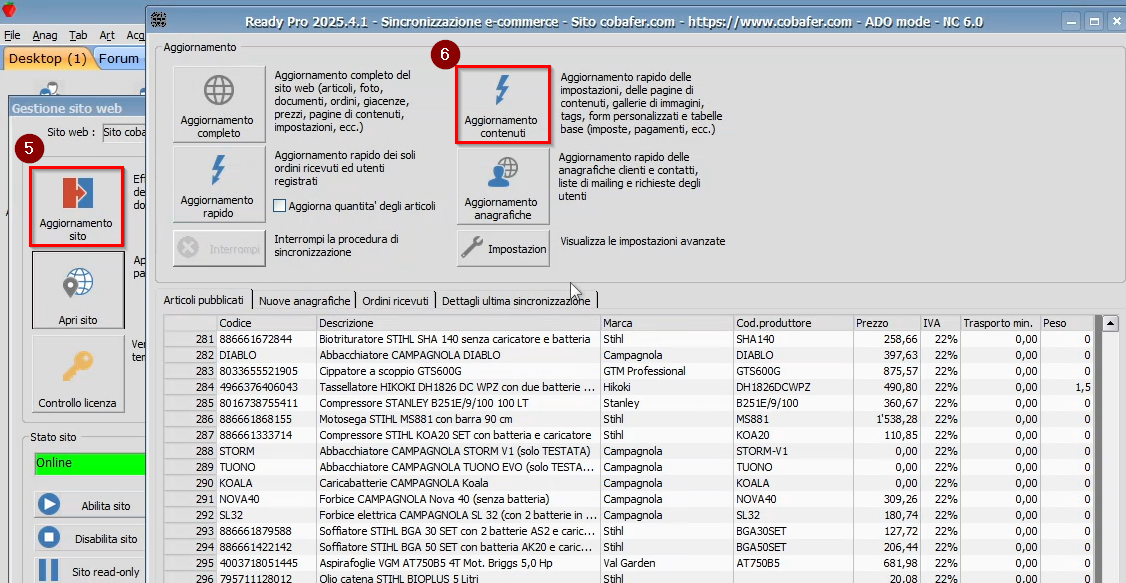Click price 1'538,28 cell
Viewport: 1126px width, 583px height.
point(887,419)
